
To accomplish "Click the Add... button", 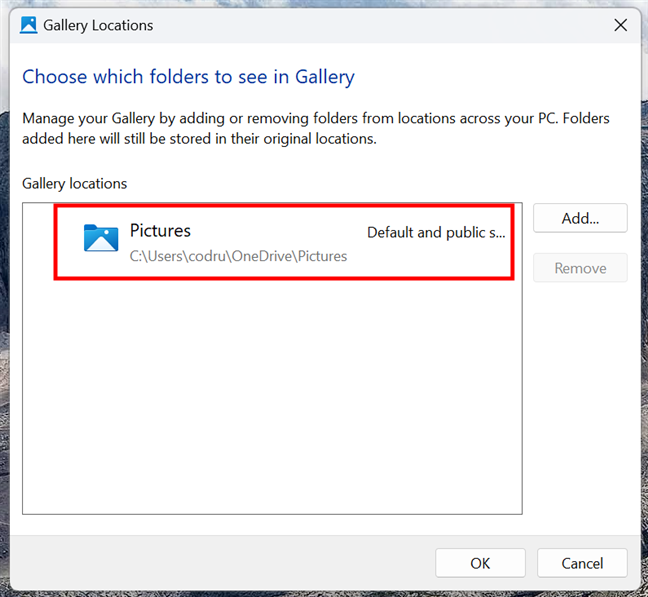I will pyautogui.click(x=580, y=218).
